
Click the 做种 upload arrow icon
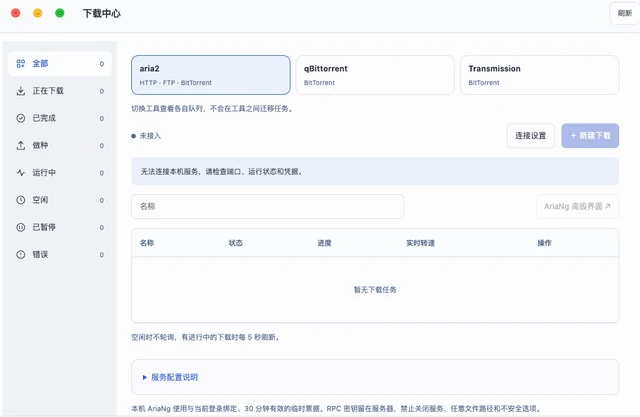click(x=20, y=145)
